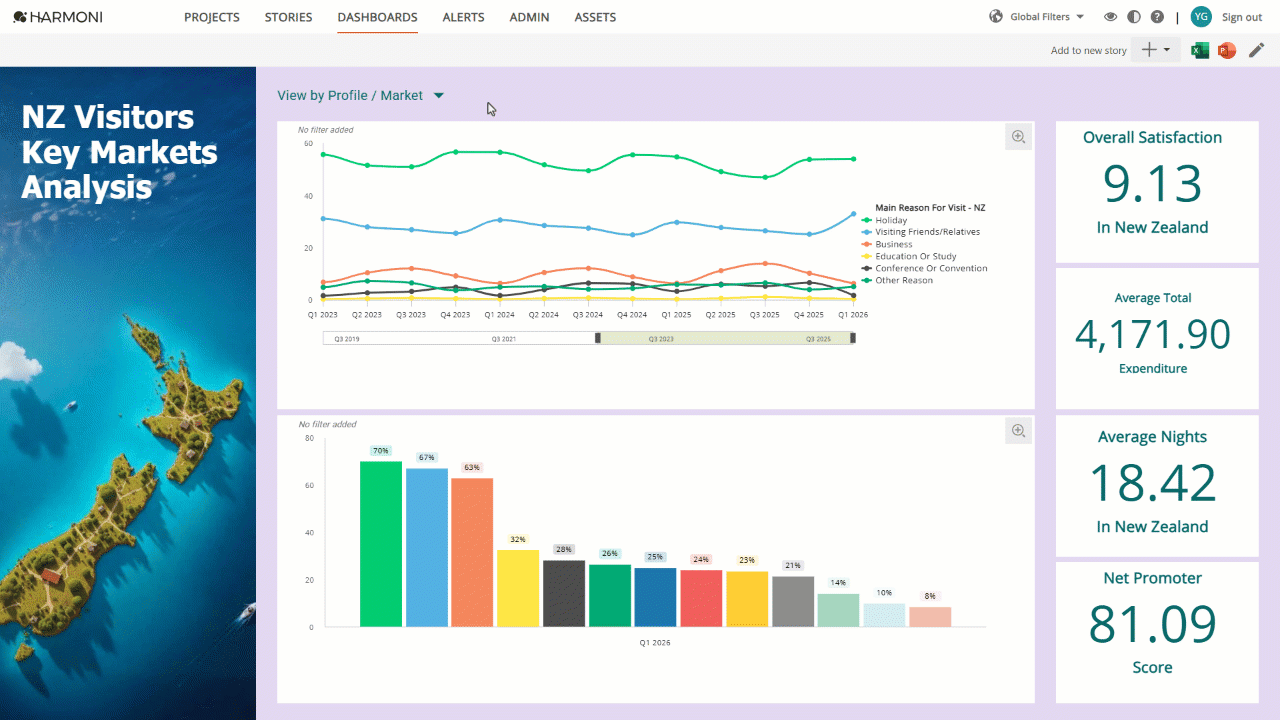1280x720 pixels.
Task: Click the gray bar labeled 21%
Action: click(793, 602)
